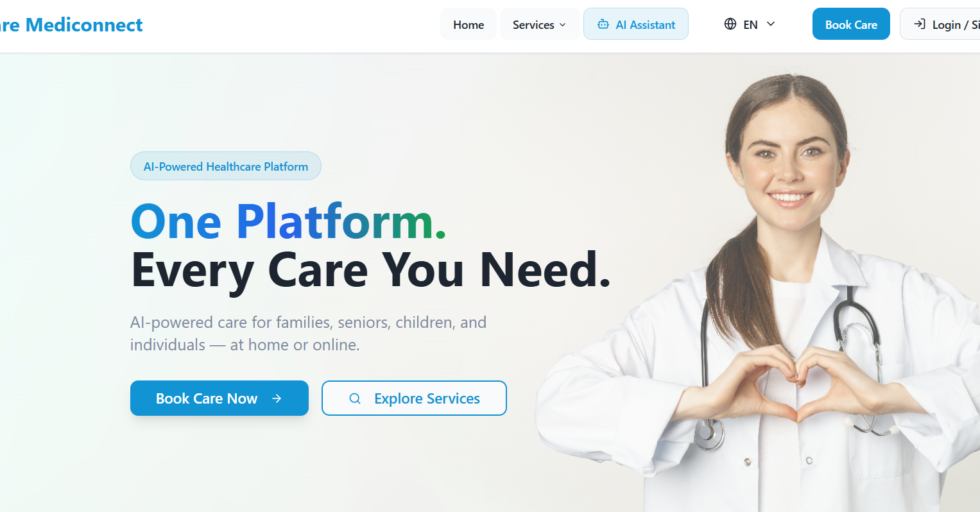Click the login arrow icon
Screen dimensions: 980x512
point(919,24)
